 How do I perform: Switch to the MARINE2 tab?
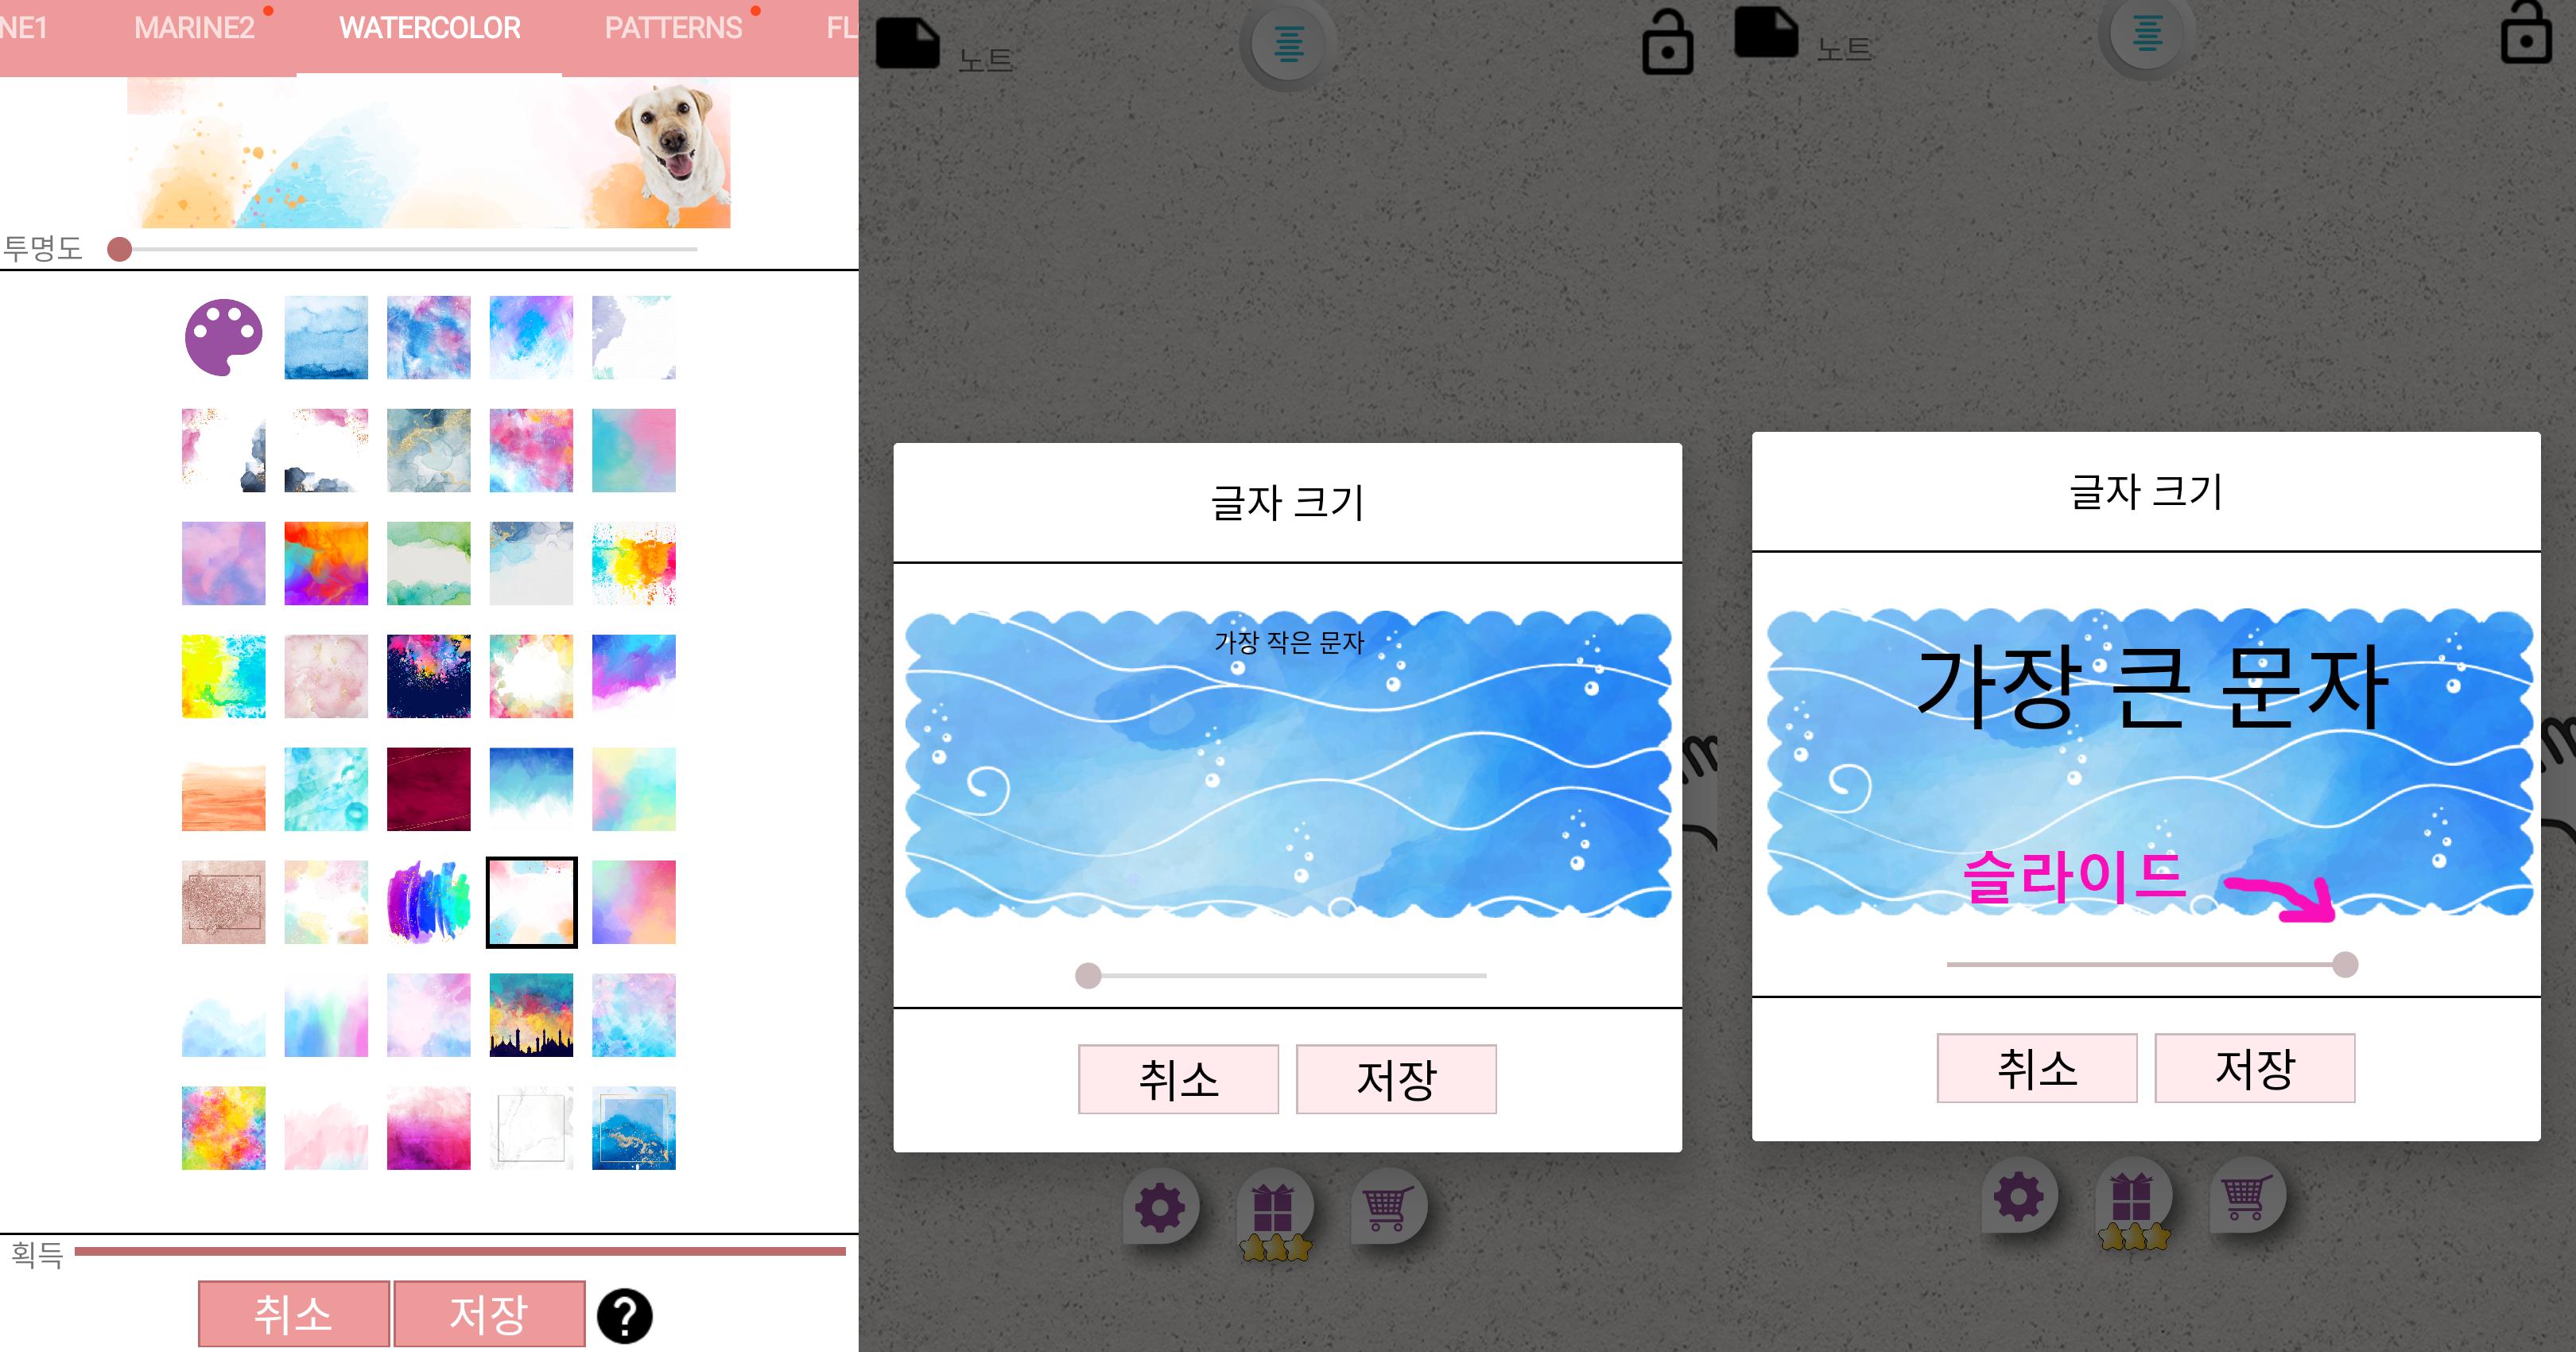click(194, 28)
